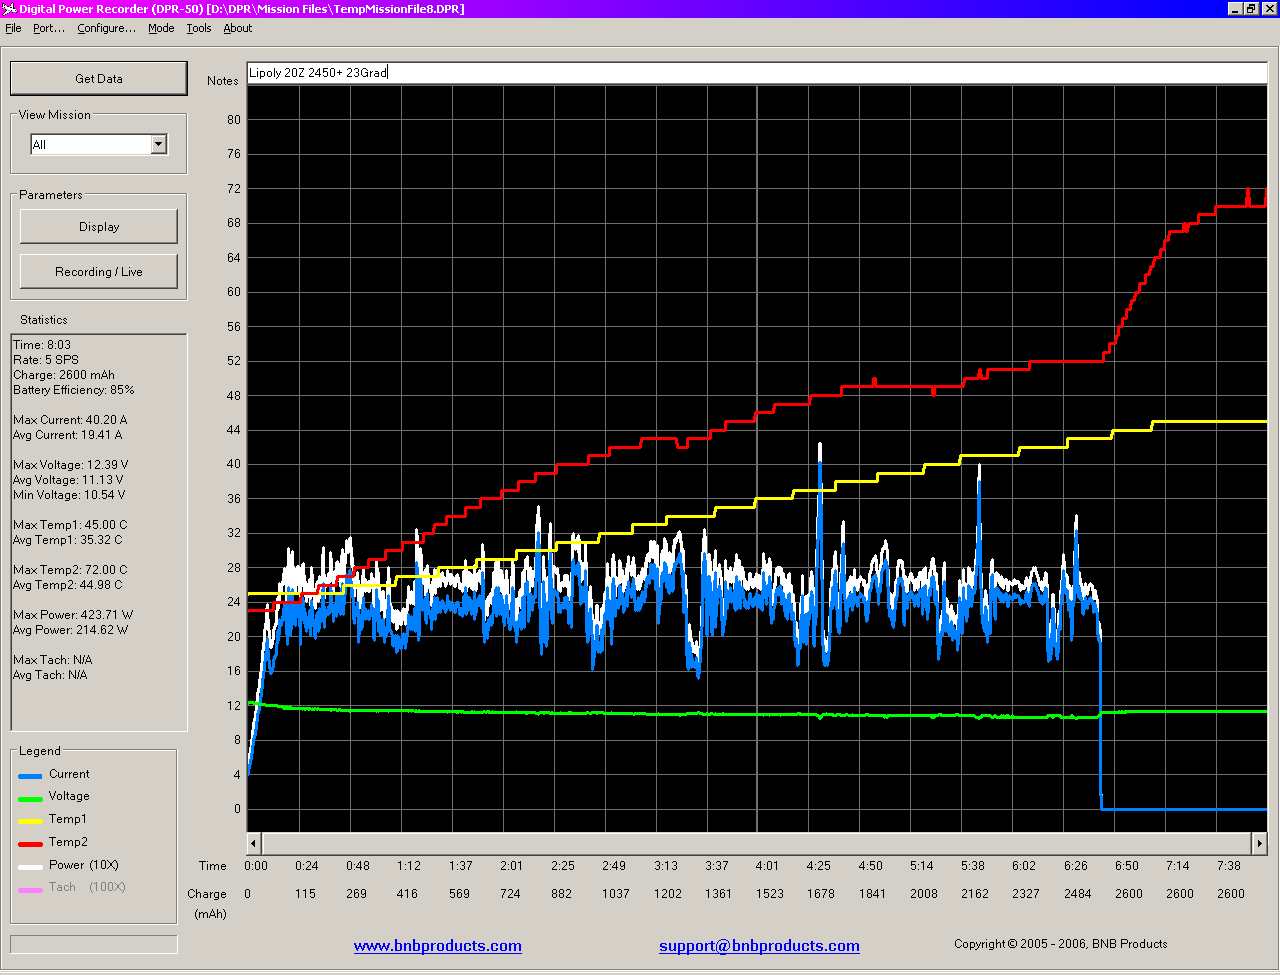
Task: Click the Recording / Live button
Action: pyautogui.click(x=99, y=271)
